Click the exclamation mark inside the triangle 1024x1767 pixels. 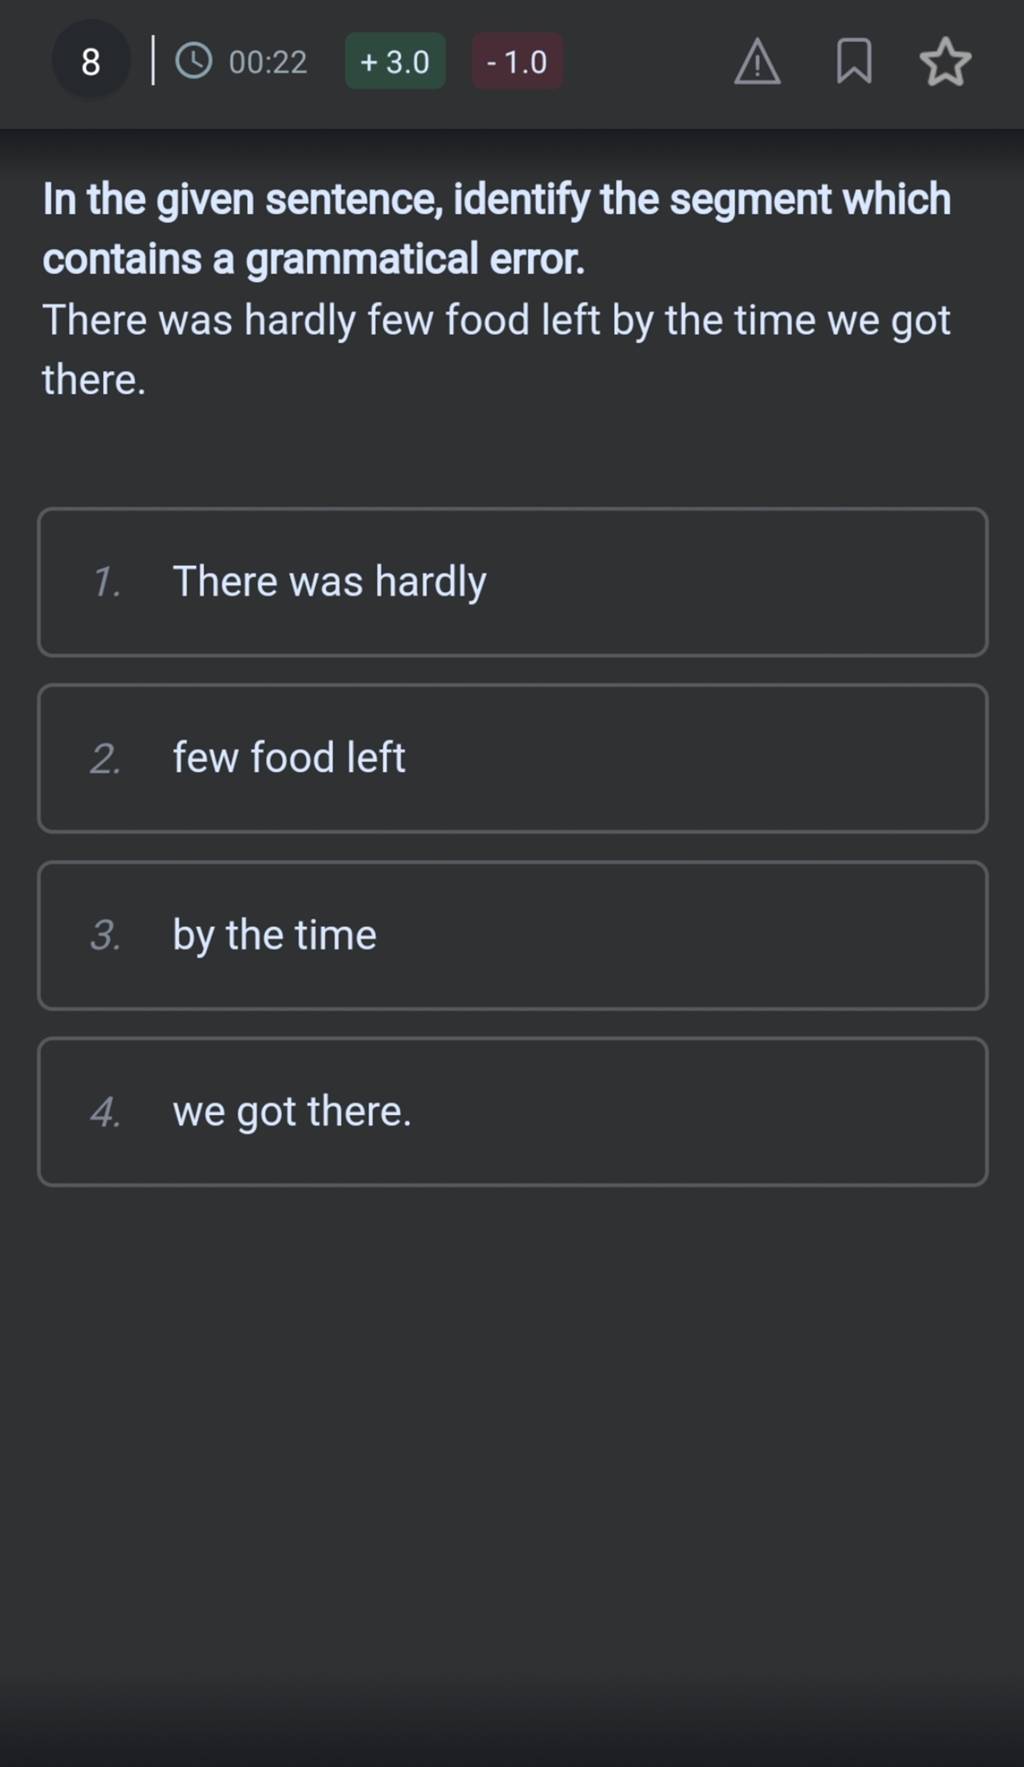[757, 64]
